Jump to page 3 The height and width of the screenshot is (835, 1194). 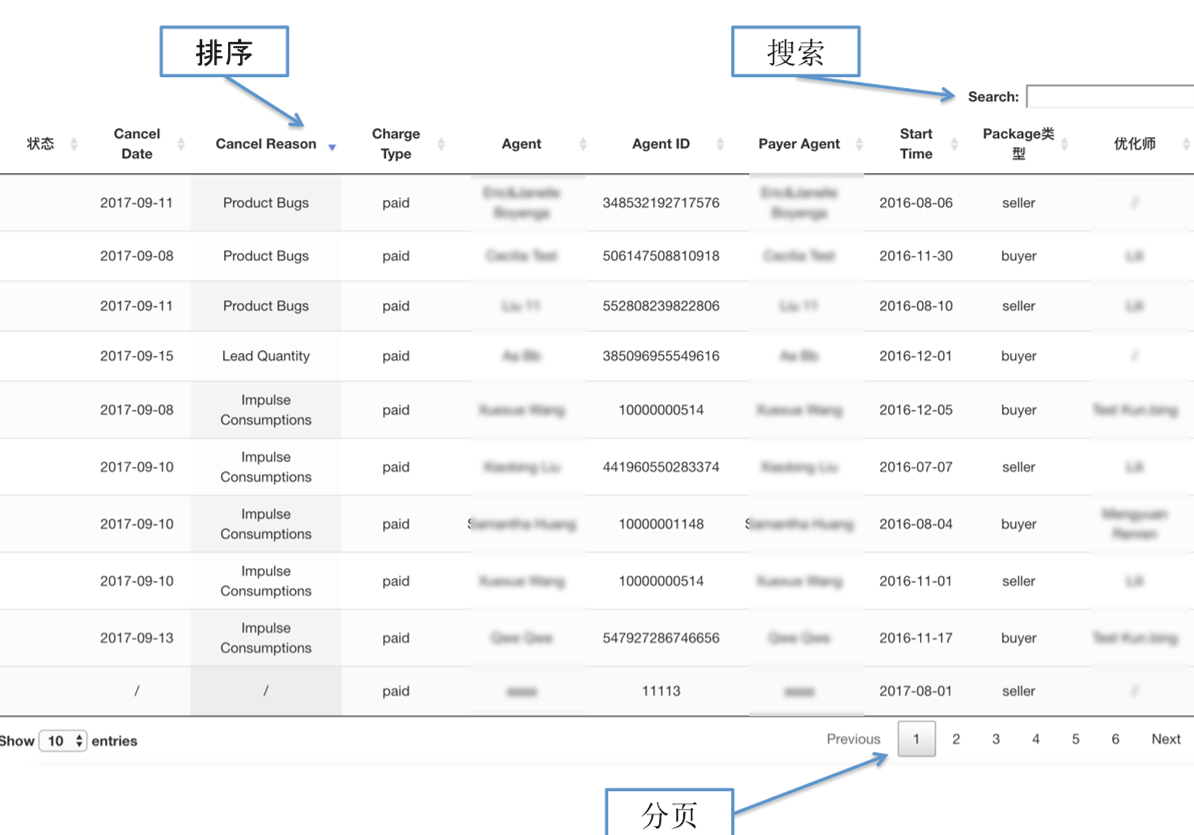coord(996,739)
